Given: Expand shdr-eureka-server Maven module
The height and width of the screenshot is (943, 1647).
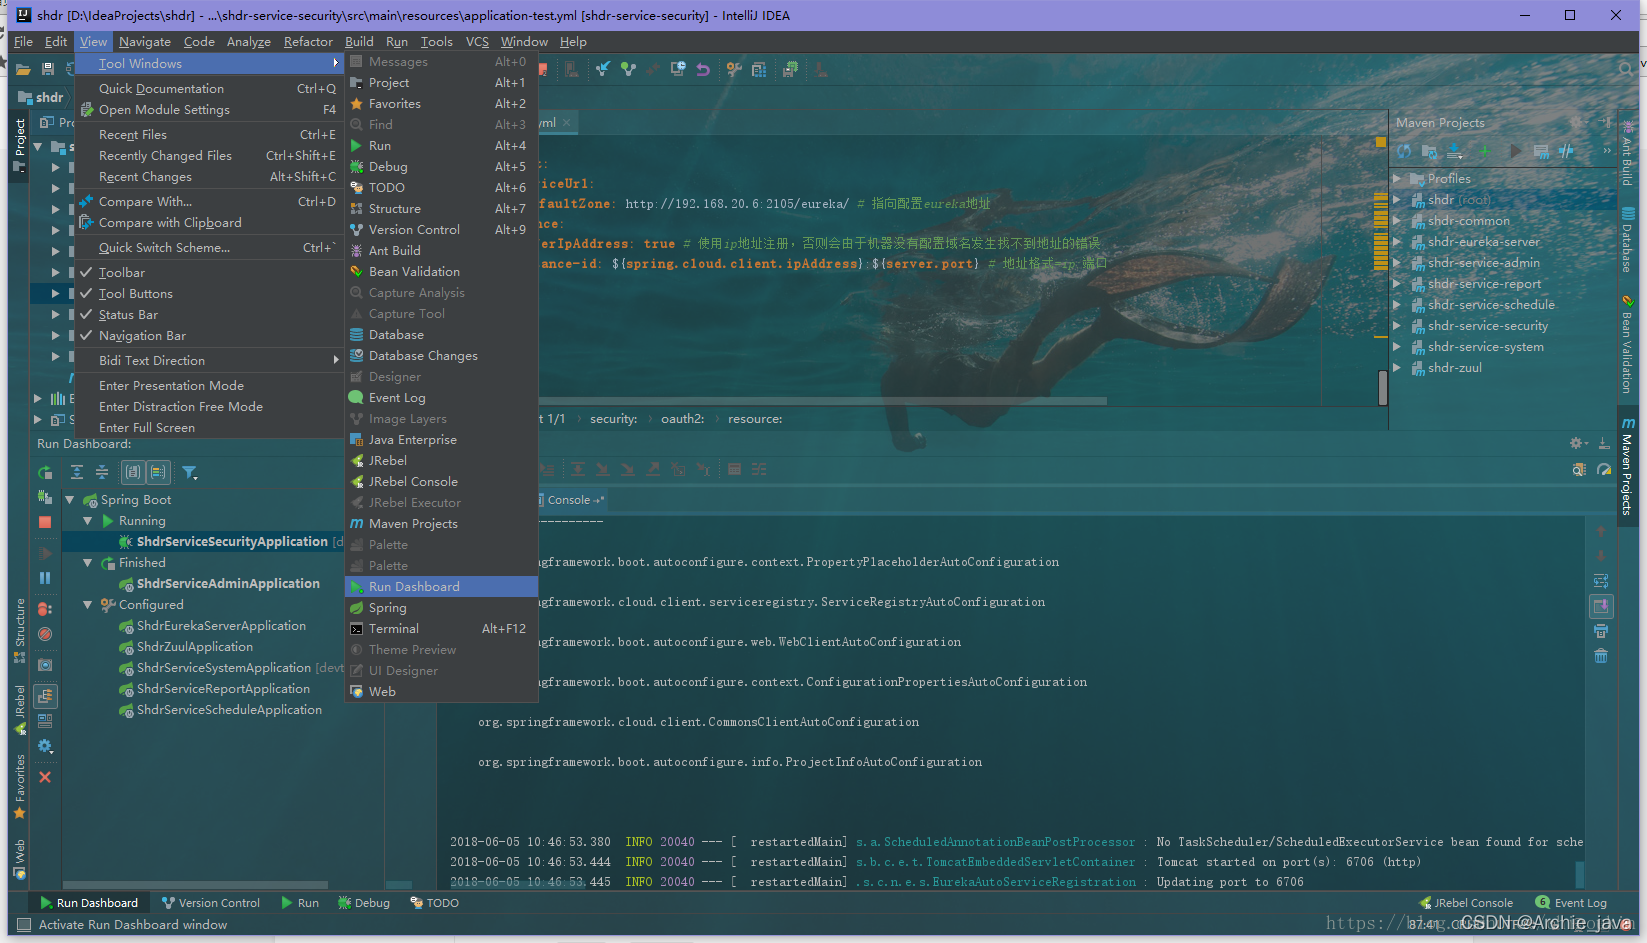Looking at the screenshot, I should coord(1397,242).
